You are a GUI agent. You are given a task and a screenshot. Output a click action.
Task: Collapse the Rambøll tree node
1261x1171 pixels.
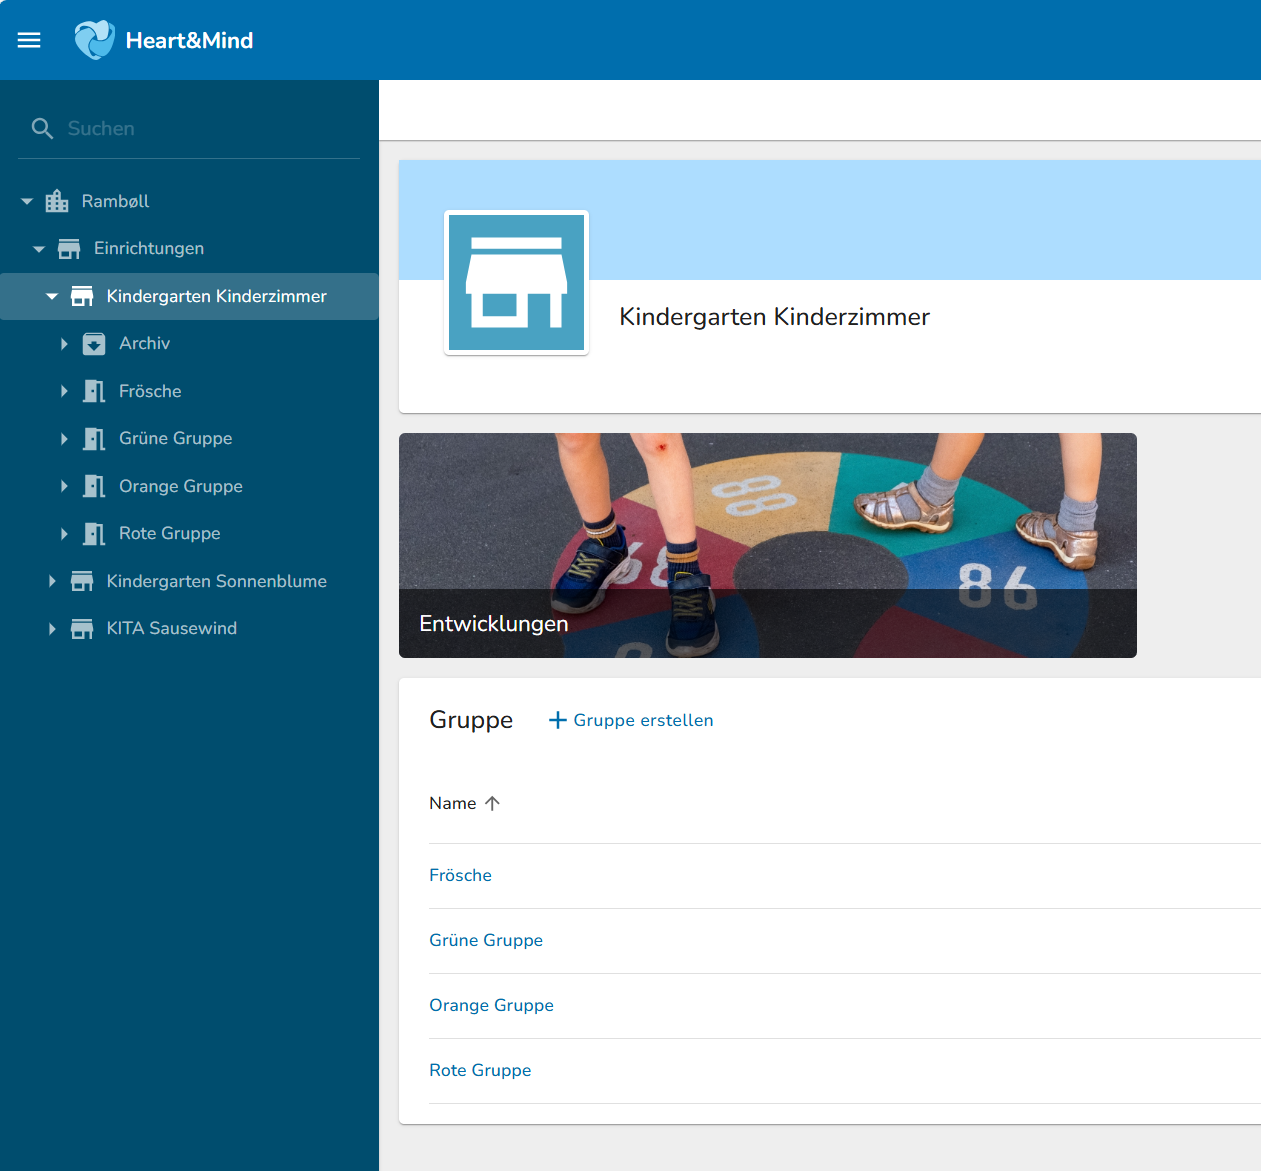tap(27, 201)
